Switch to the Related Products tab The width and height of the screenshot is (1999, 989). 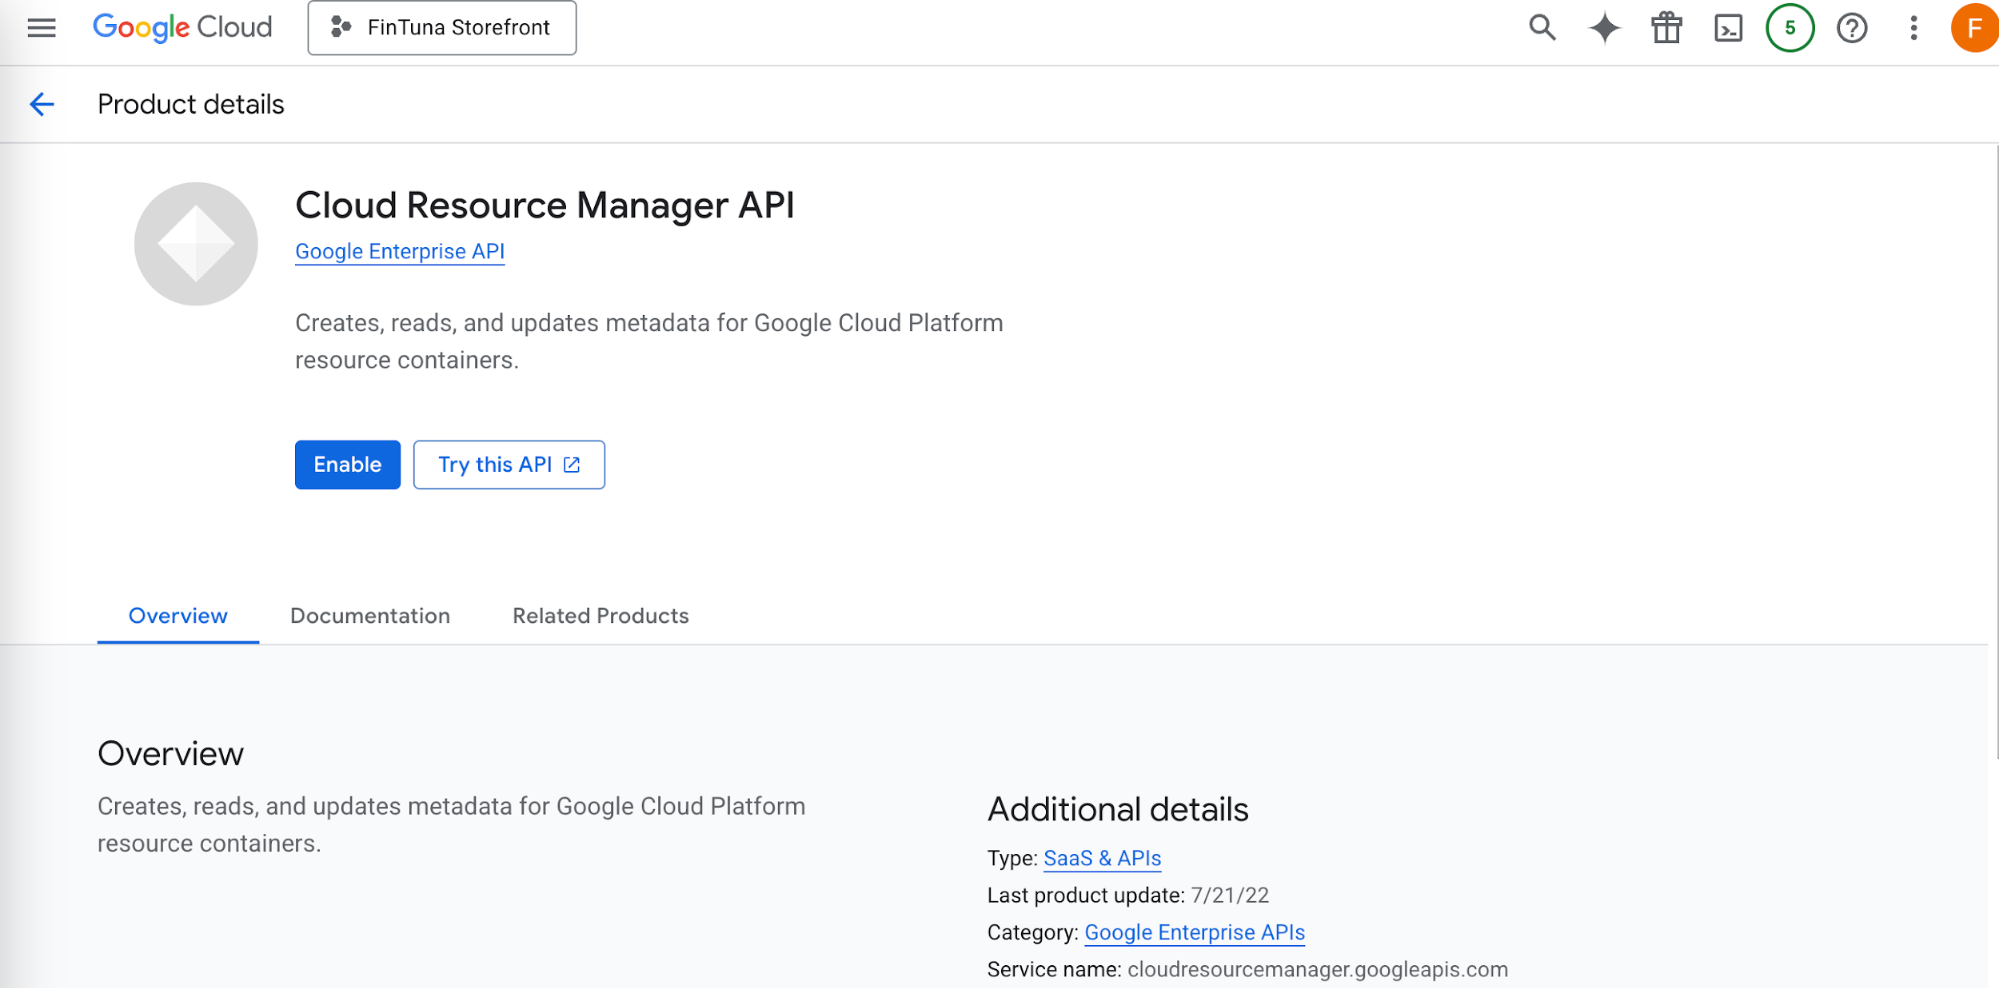601,616
